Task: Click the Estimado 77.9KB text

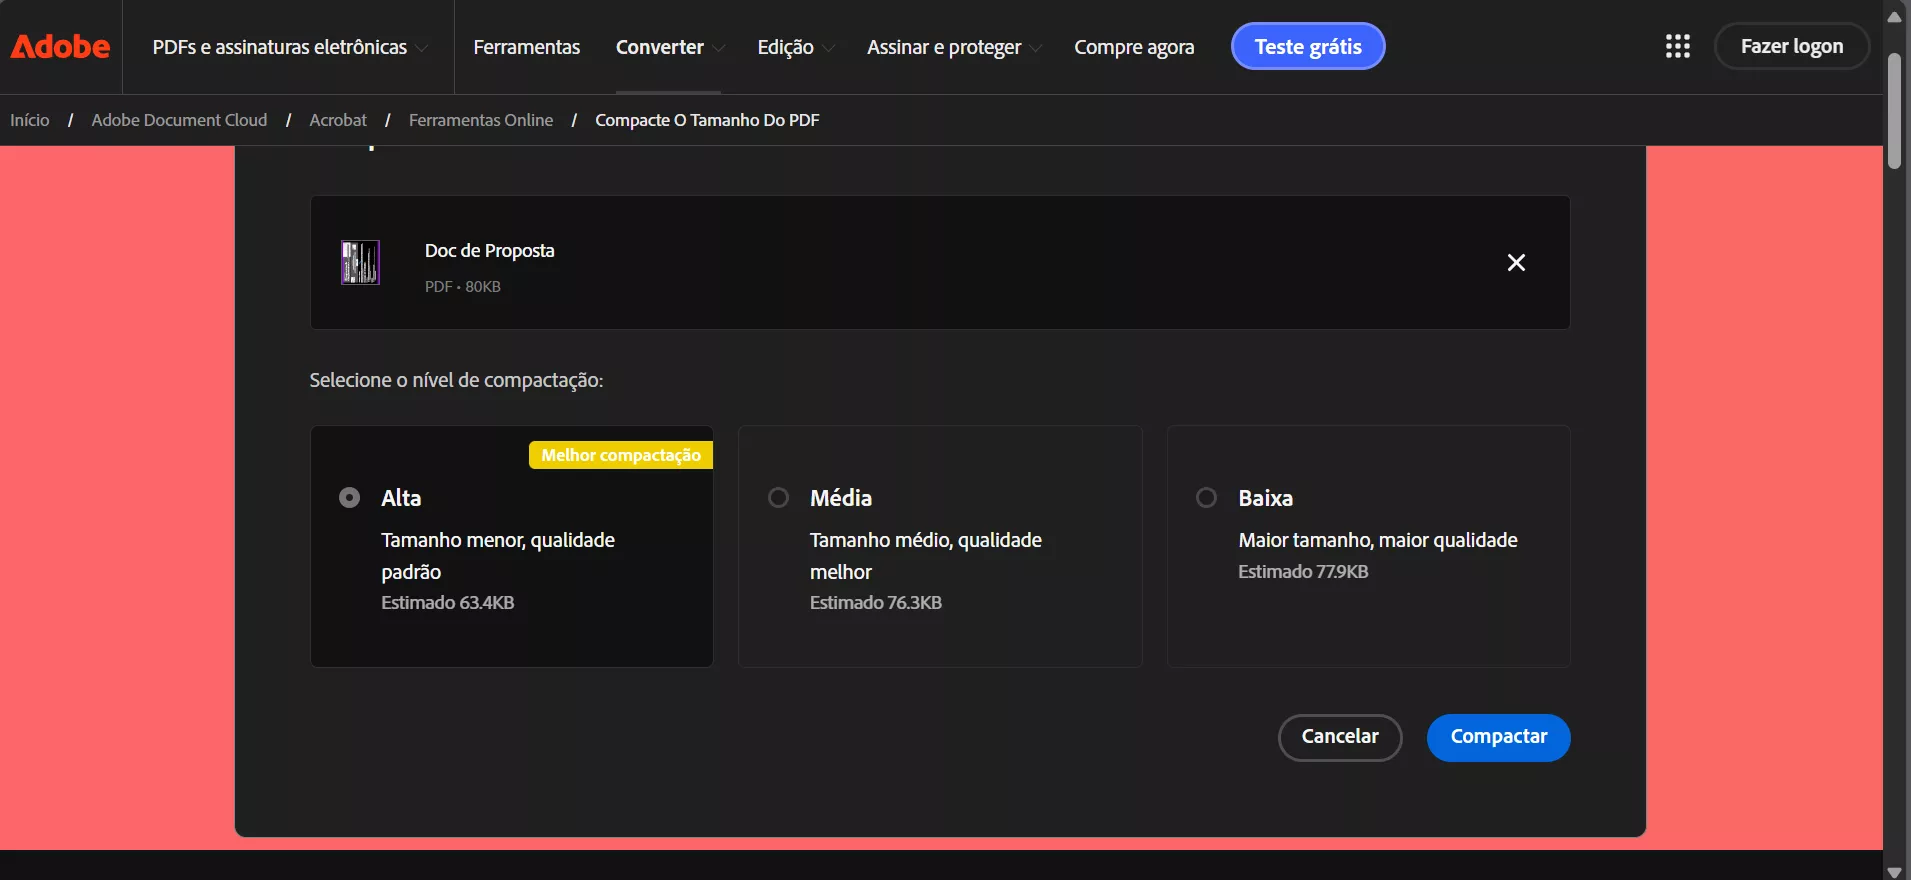Action: click(x=1303, y=571)
